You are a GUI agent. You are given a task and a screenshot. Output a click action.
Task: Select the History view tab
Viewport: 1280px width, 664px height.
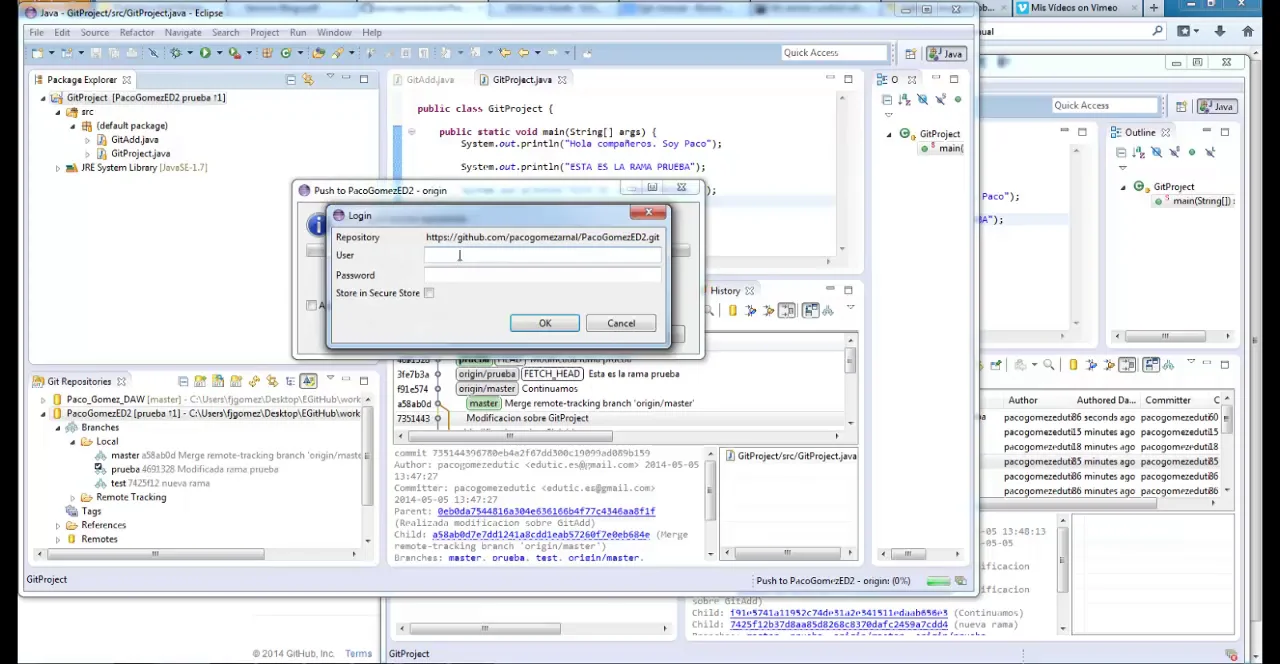725,291
